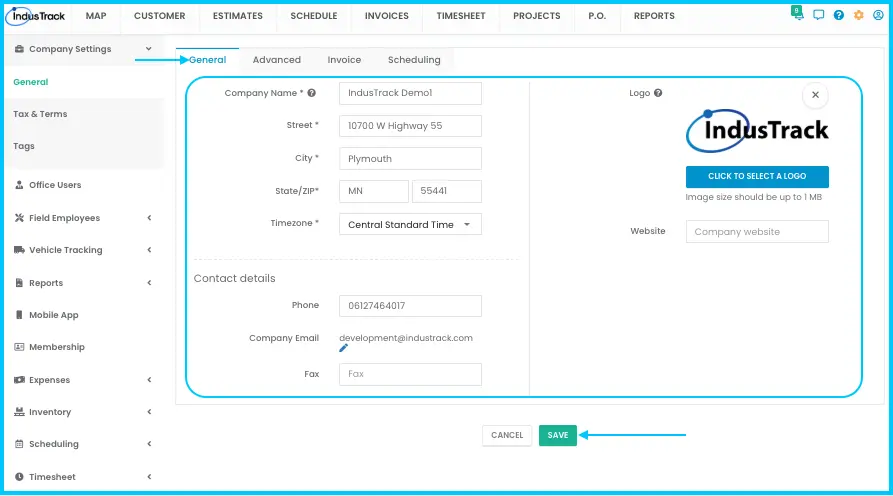Switch to the Scheduling tab

(x=414, y=60)
